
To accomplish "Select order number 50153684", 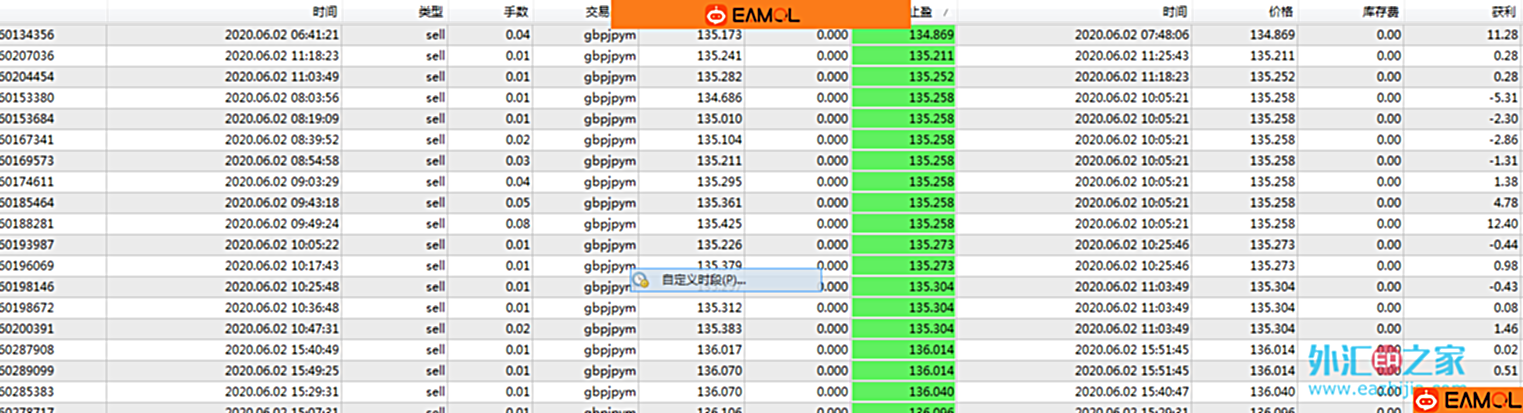I will pyautogui.click(x=27, y=118).
